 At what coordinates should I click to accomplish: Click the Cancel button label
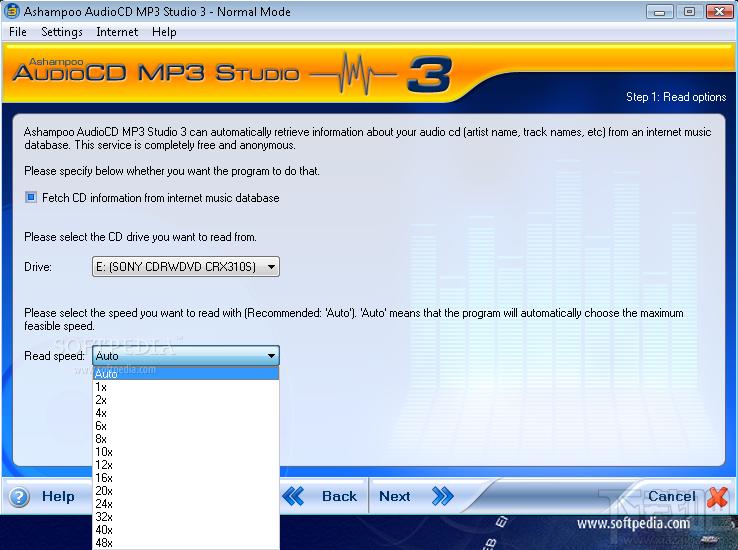point(672,496)
